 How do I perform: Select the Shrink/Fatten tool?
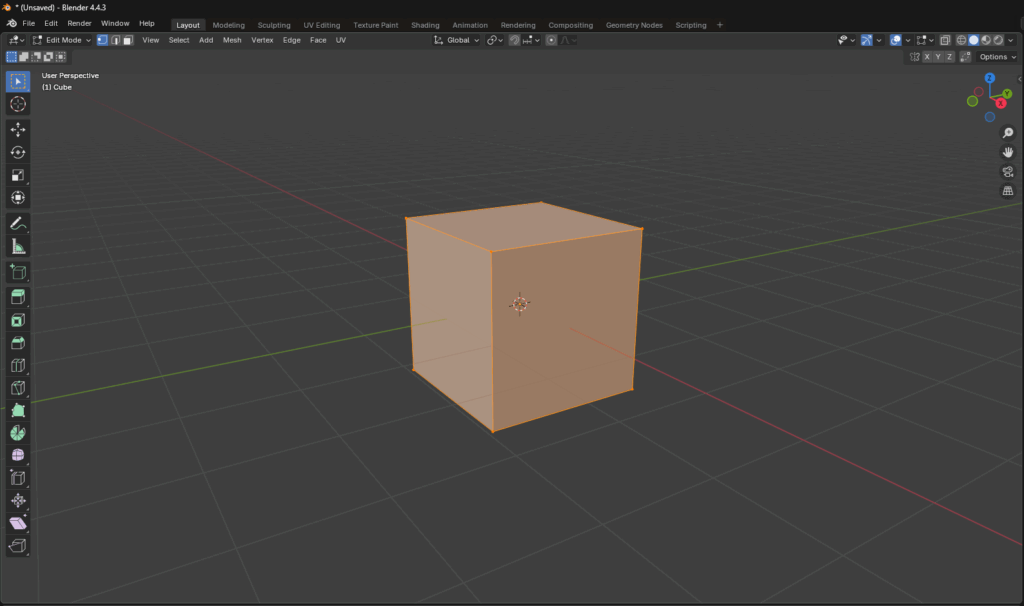tap(18, 501)
